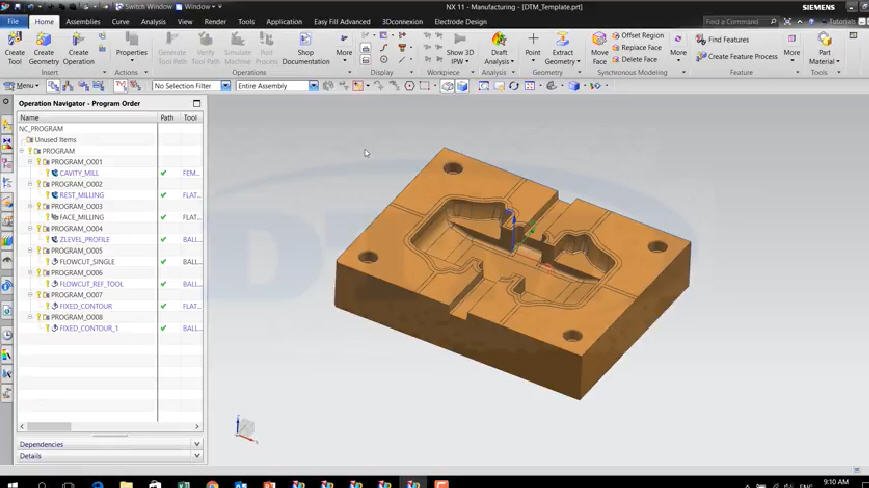This screenshot has height=488, width=869.
Task: Click the Find a Command search box
Action: 740,21
